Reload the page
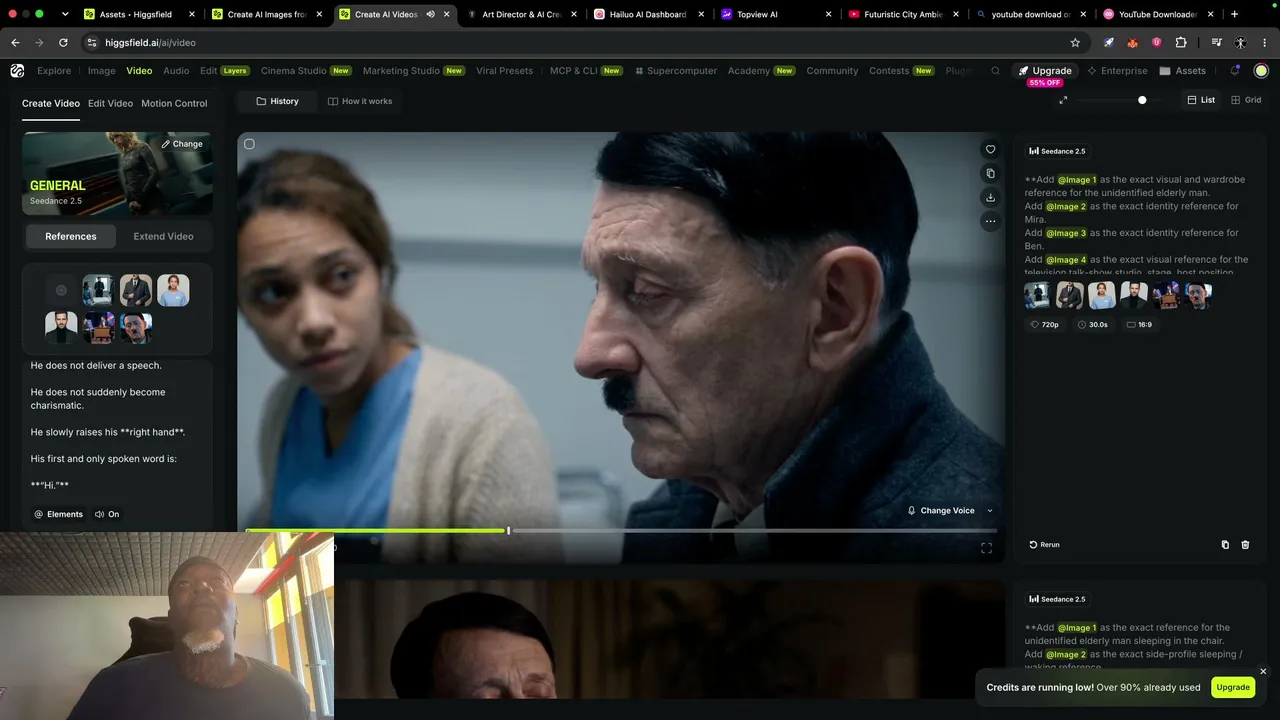1280x720 pixels. [x=63, y=43]
